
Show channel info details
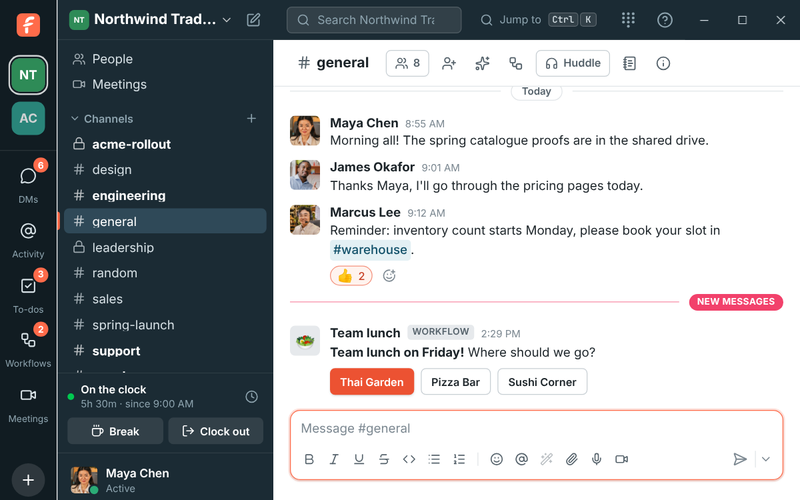(x=663, y=63)
